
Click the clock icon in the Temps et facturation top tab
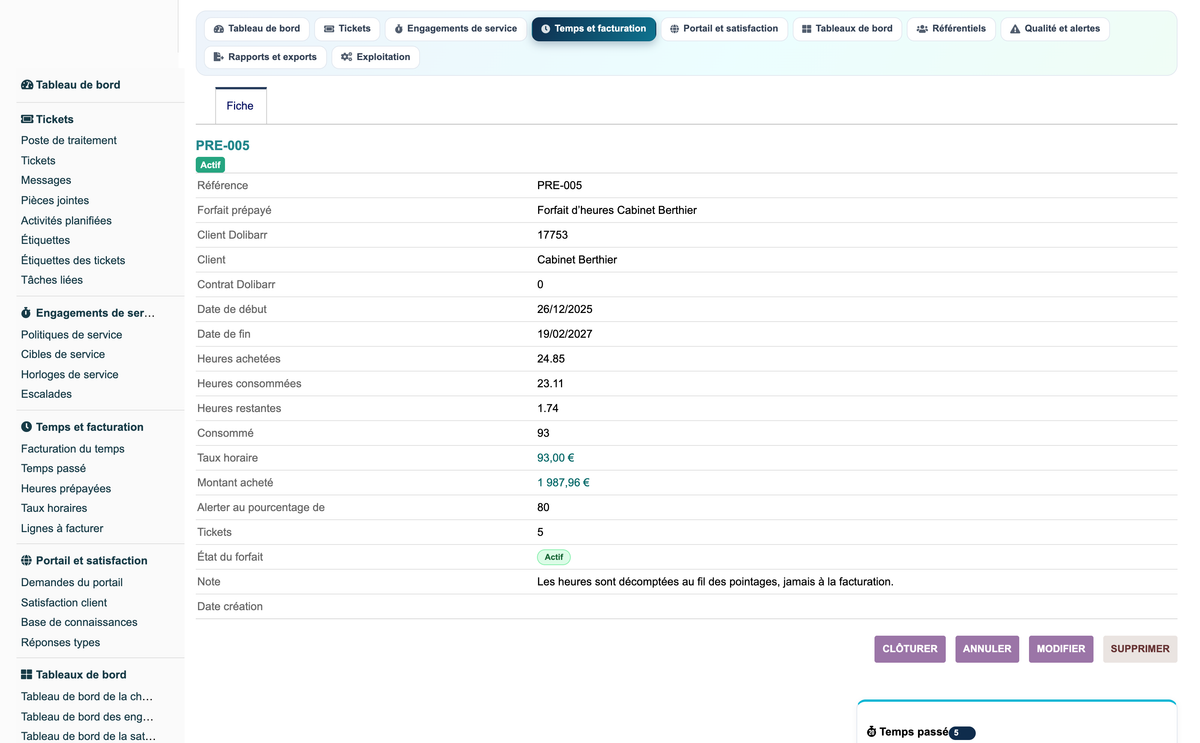coord(545,29)
